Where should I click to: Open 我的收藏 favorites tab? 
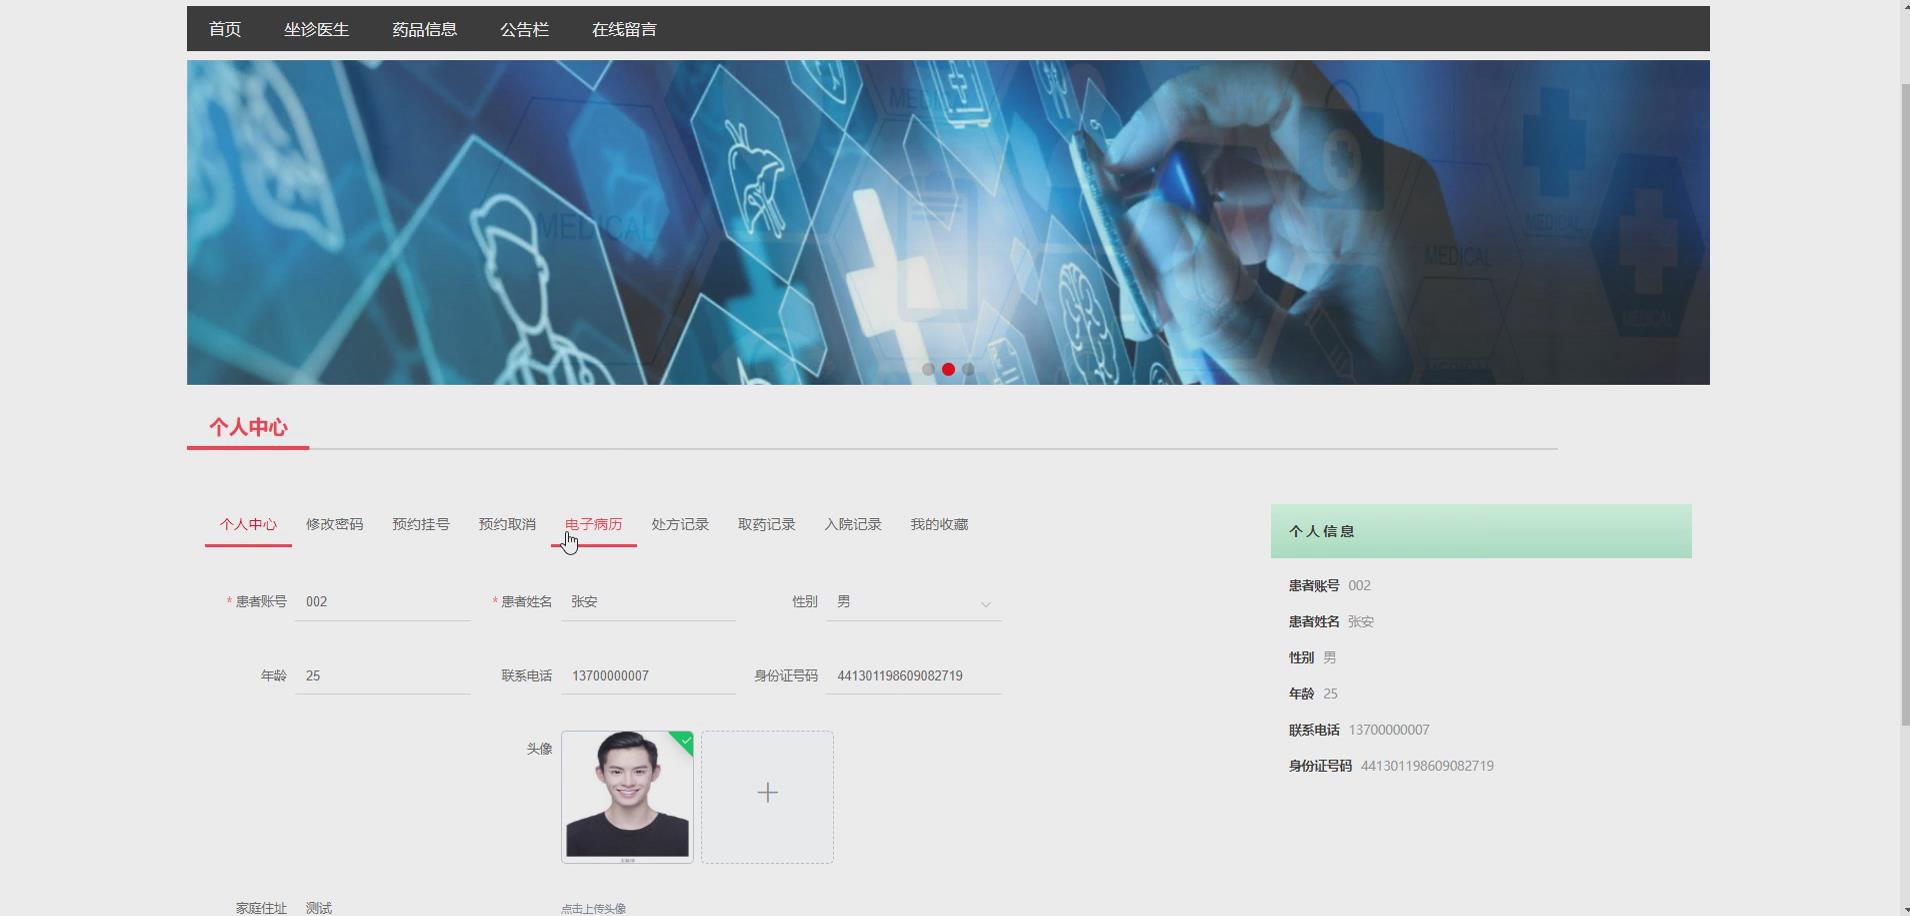coord(938,524)
